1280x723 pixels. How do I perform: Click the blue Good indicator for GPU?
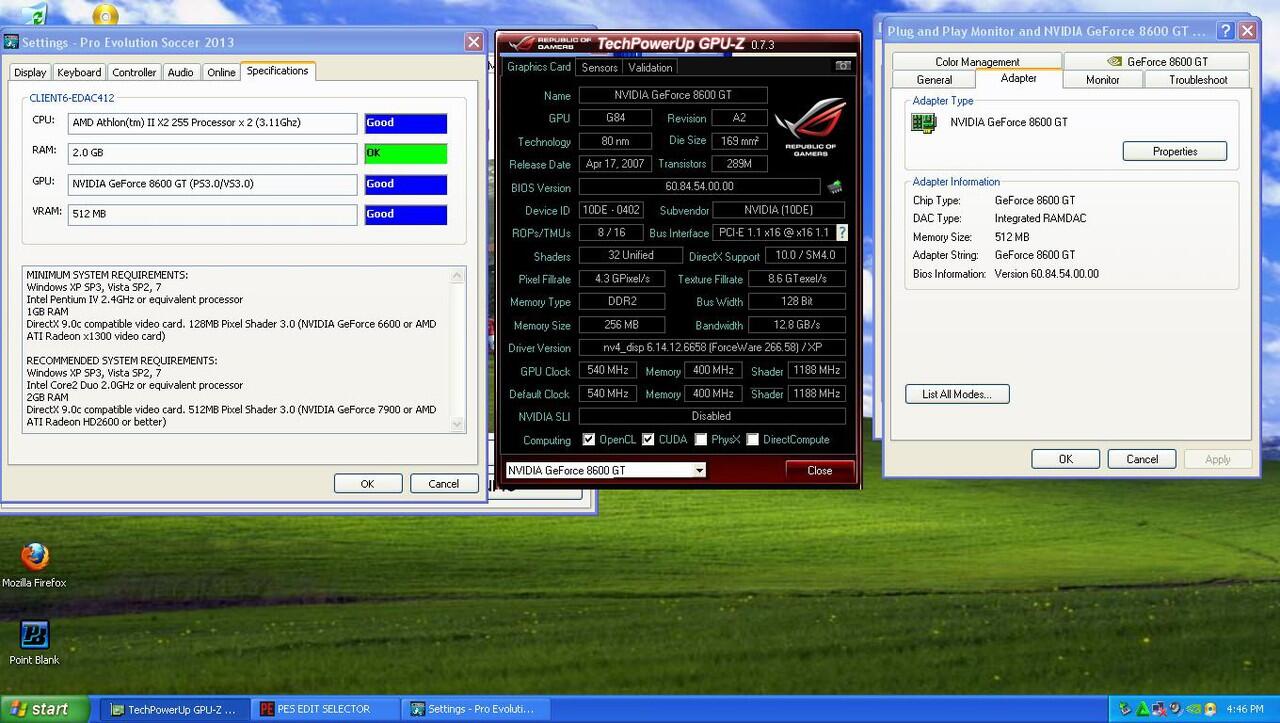click(x=406, y=184)
